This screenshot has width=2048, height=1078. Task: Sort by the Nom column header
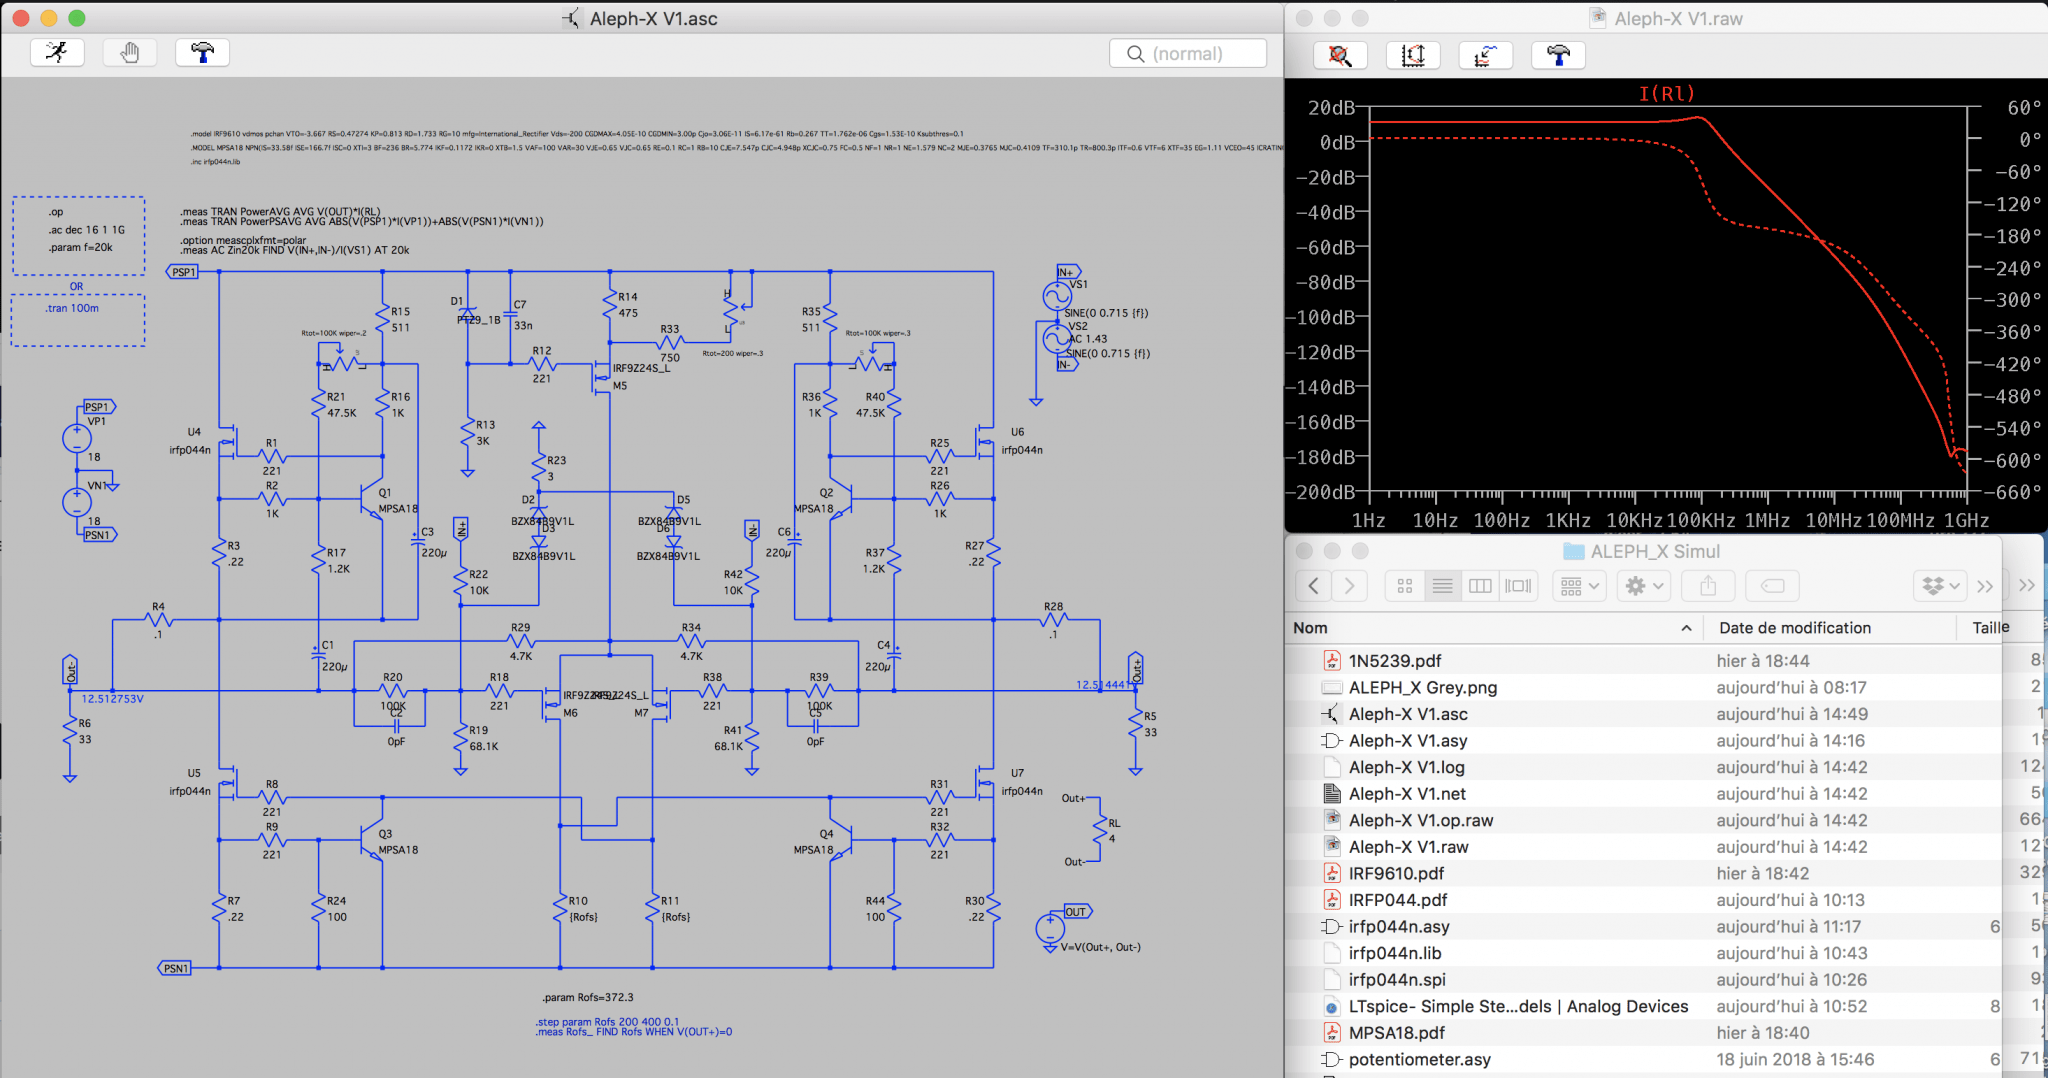pos(1310,628)
